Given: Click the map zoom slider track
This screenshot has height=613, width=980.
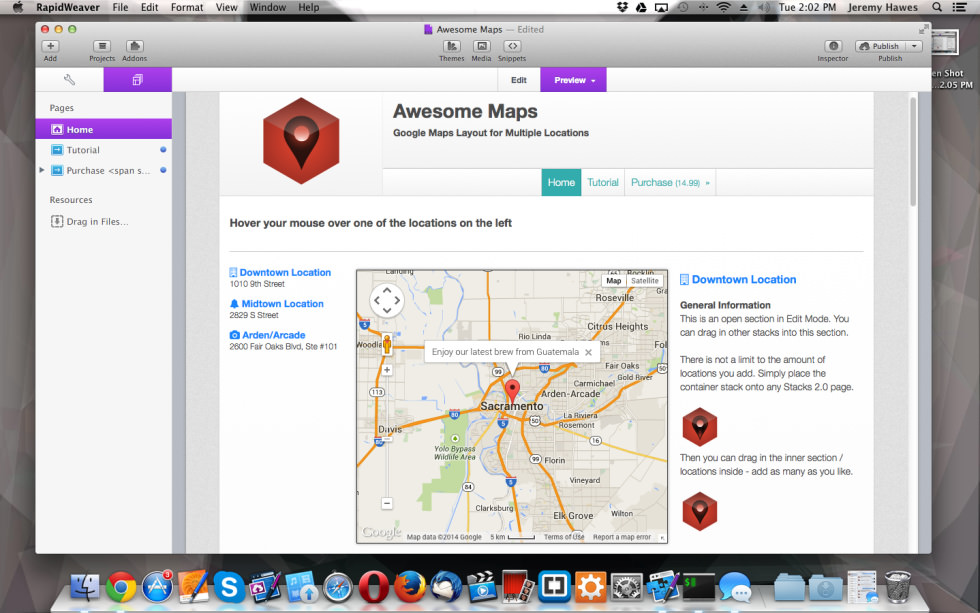Looking at the screenshot, I should (x=387, y=437).
